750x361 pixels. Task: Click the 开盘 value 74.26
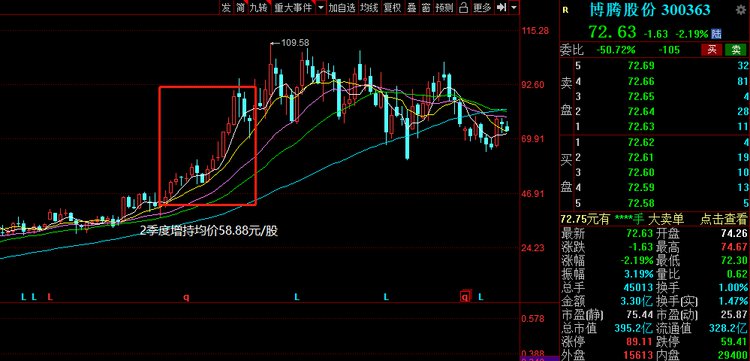pos(734,233)
